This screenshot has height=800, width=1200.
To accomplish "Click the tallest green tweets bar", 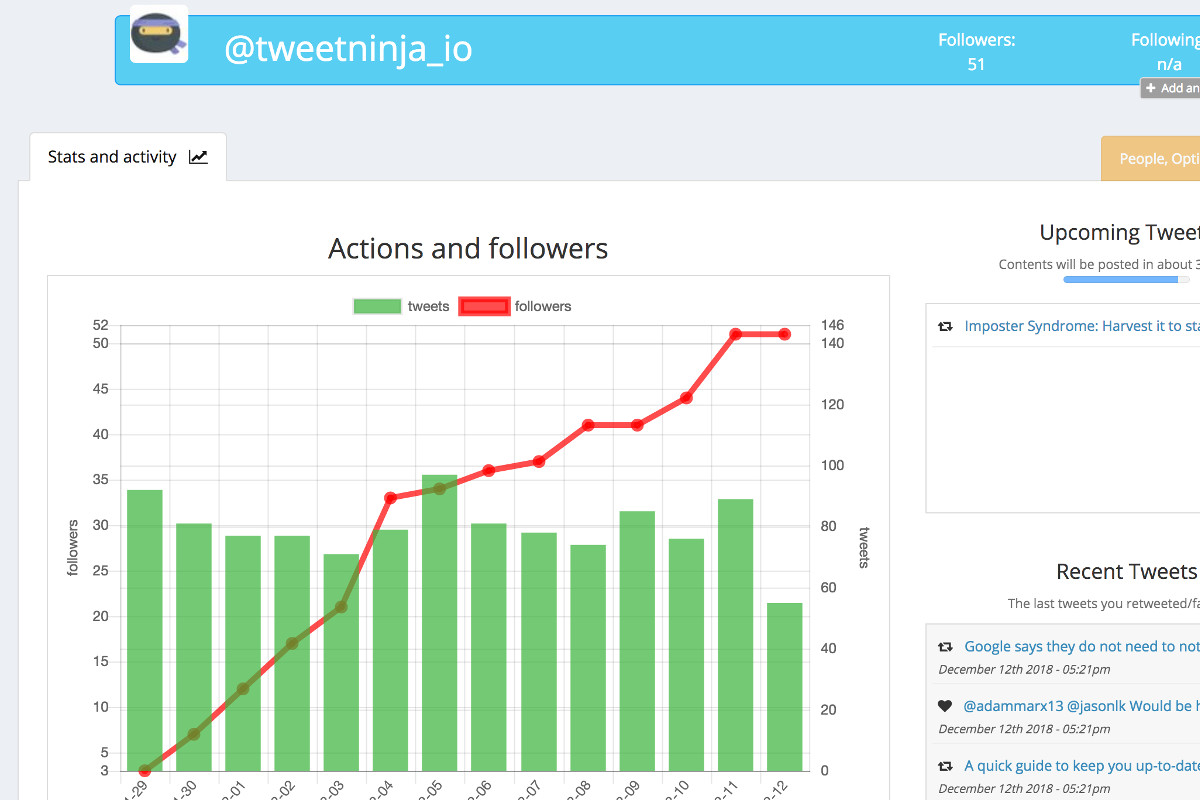I will (439, 623).
